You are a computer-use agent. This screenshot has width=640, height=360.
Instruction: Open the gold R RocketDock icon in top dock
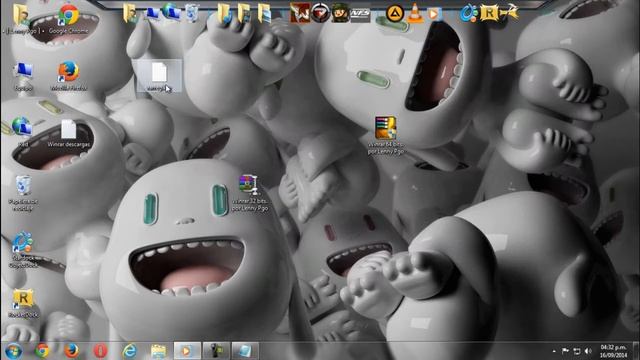pyautogui.click(x=489, y=13)
